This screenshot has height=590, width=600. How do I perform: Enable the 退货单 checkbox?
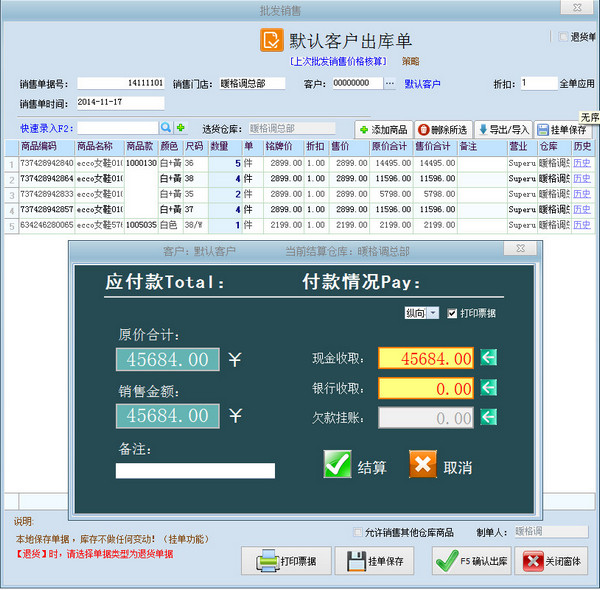coord(561,37)
